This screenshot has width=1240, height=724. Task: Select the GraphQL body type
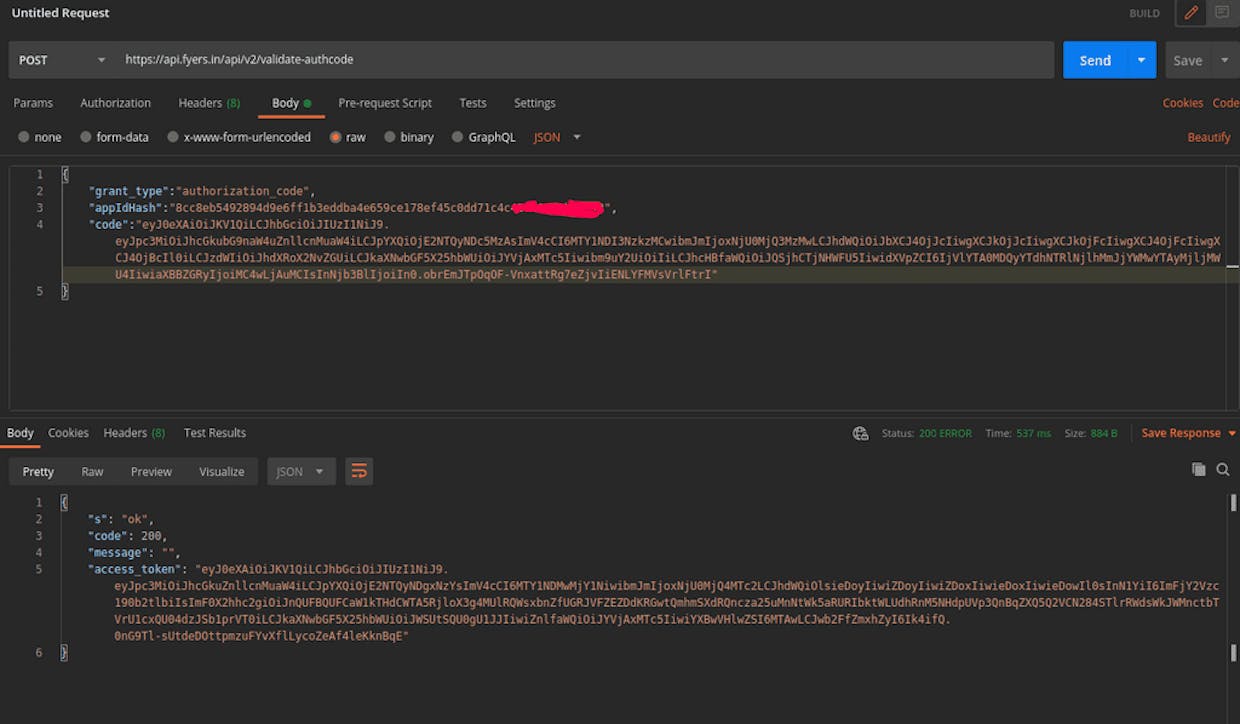(484, 137)
